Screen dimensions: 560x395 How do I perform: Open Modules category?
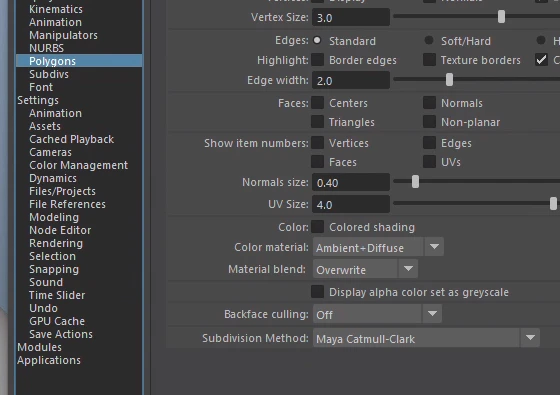click(40, 347)
